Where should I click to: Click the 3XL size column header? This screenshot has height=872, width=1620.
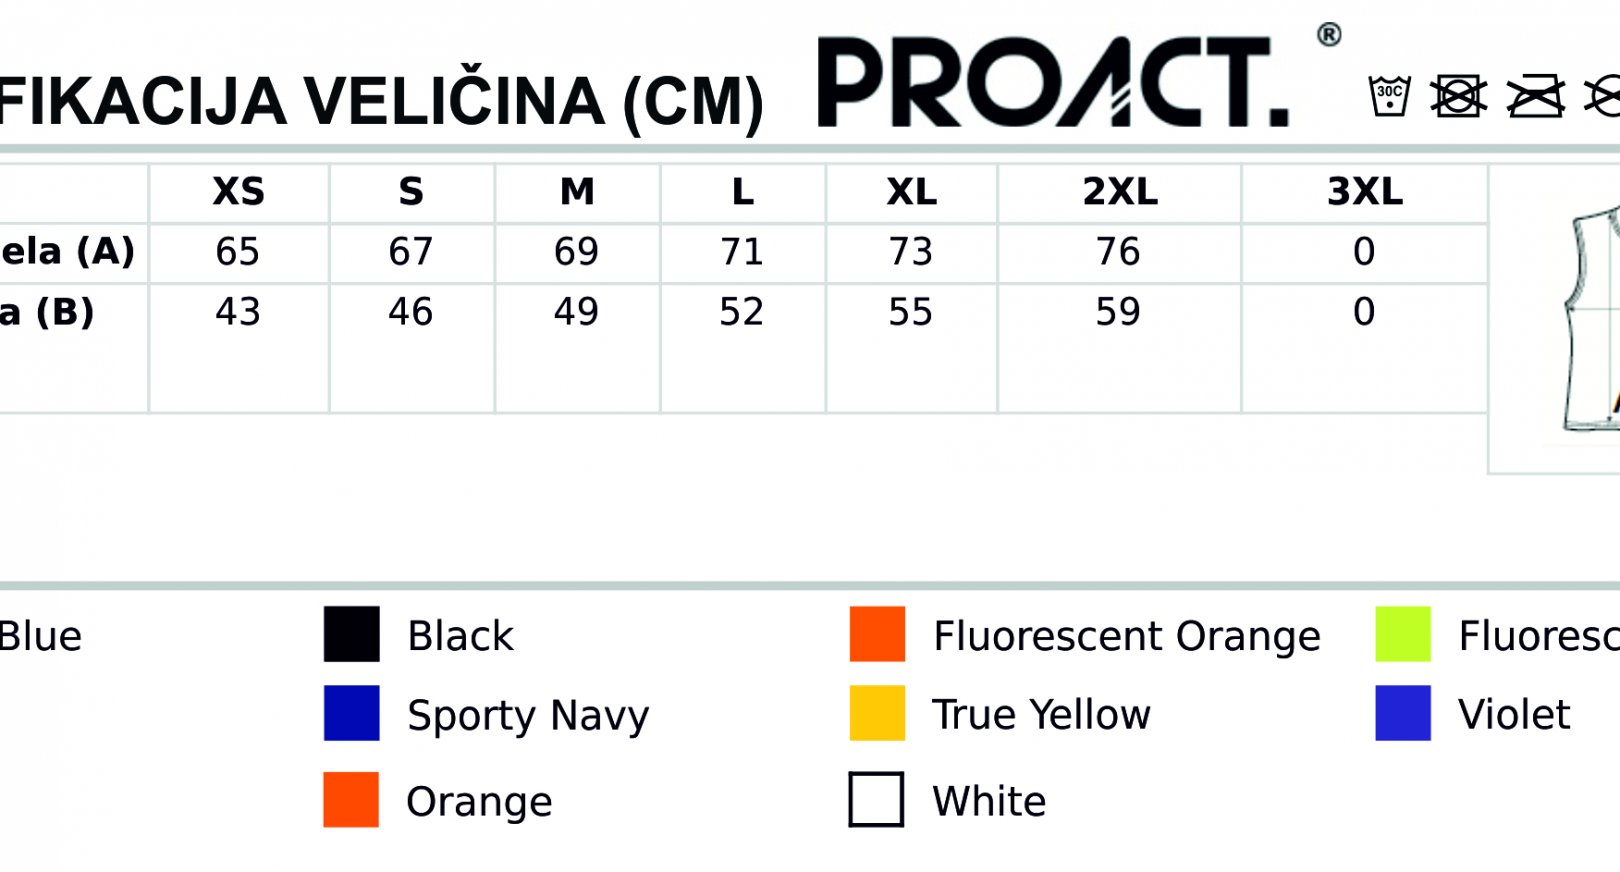(1365, 192)
